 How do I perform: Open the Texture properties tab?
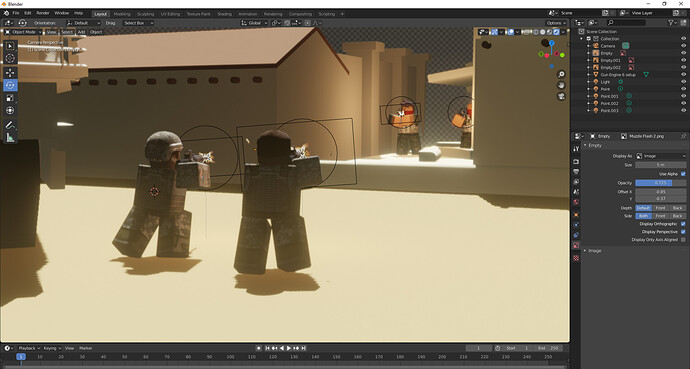pyautogui.click(x=576, y=258)
